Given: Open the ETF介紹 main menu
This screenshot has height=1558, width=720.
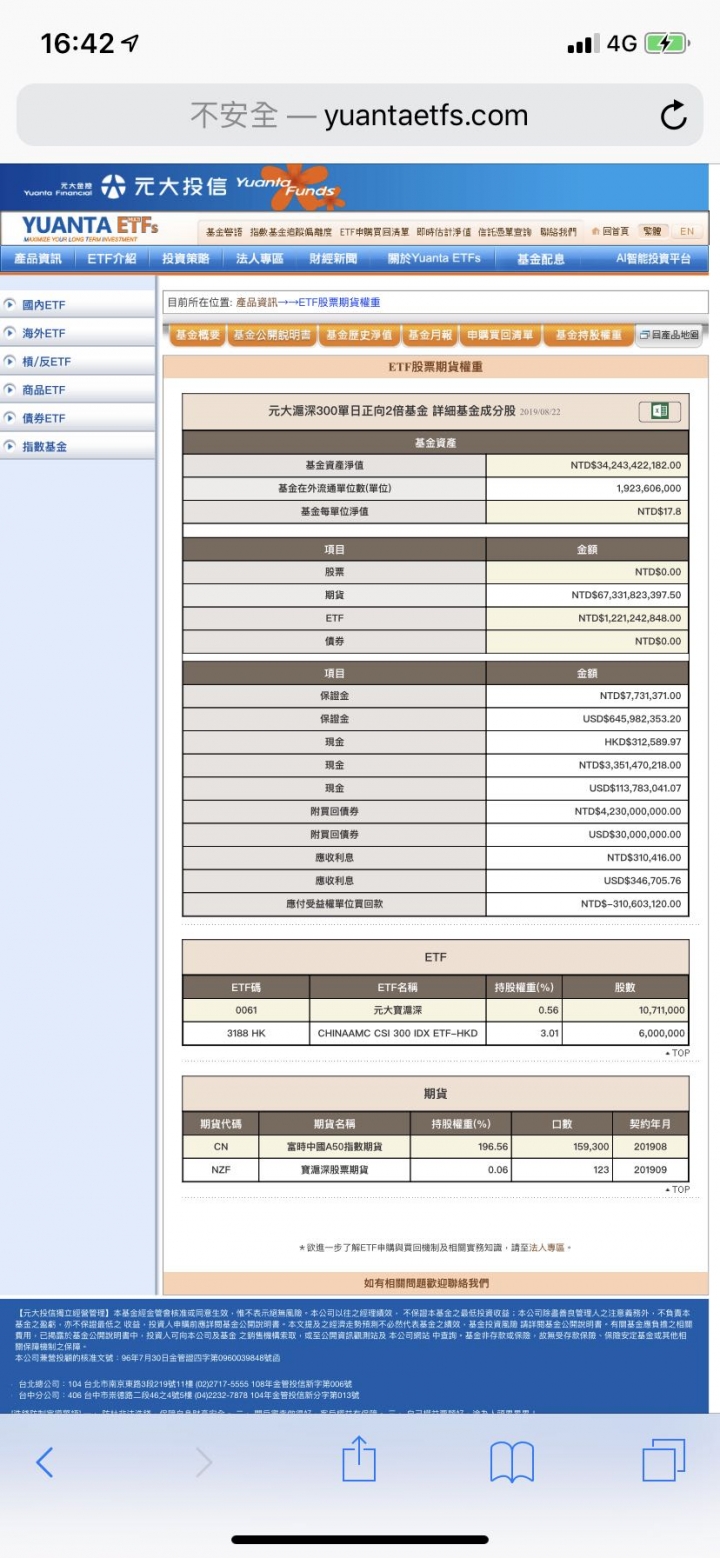Looking at the screenshot, I should [x=111, y=259].
